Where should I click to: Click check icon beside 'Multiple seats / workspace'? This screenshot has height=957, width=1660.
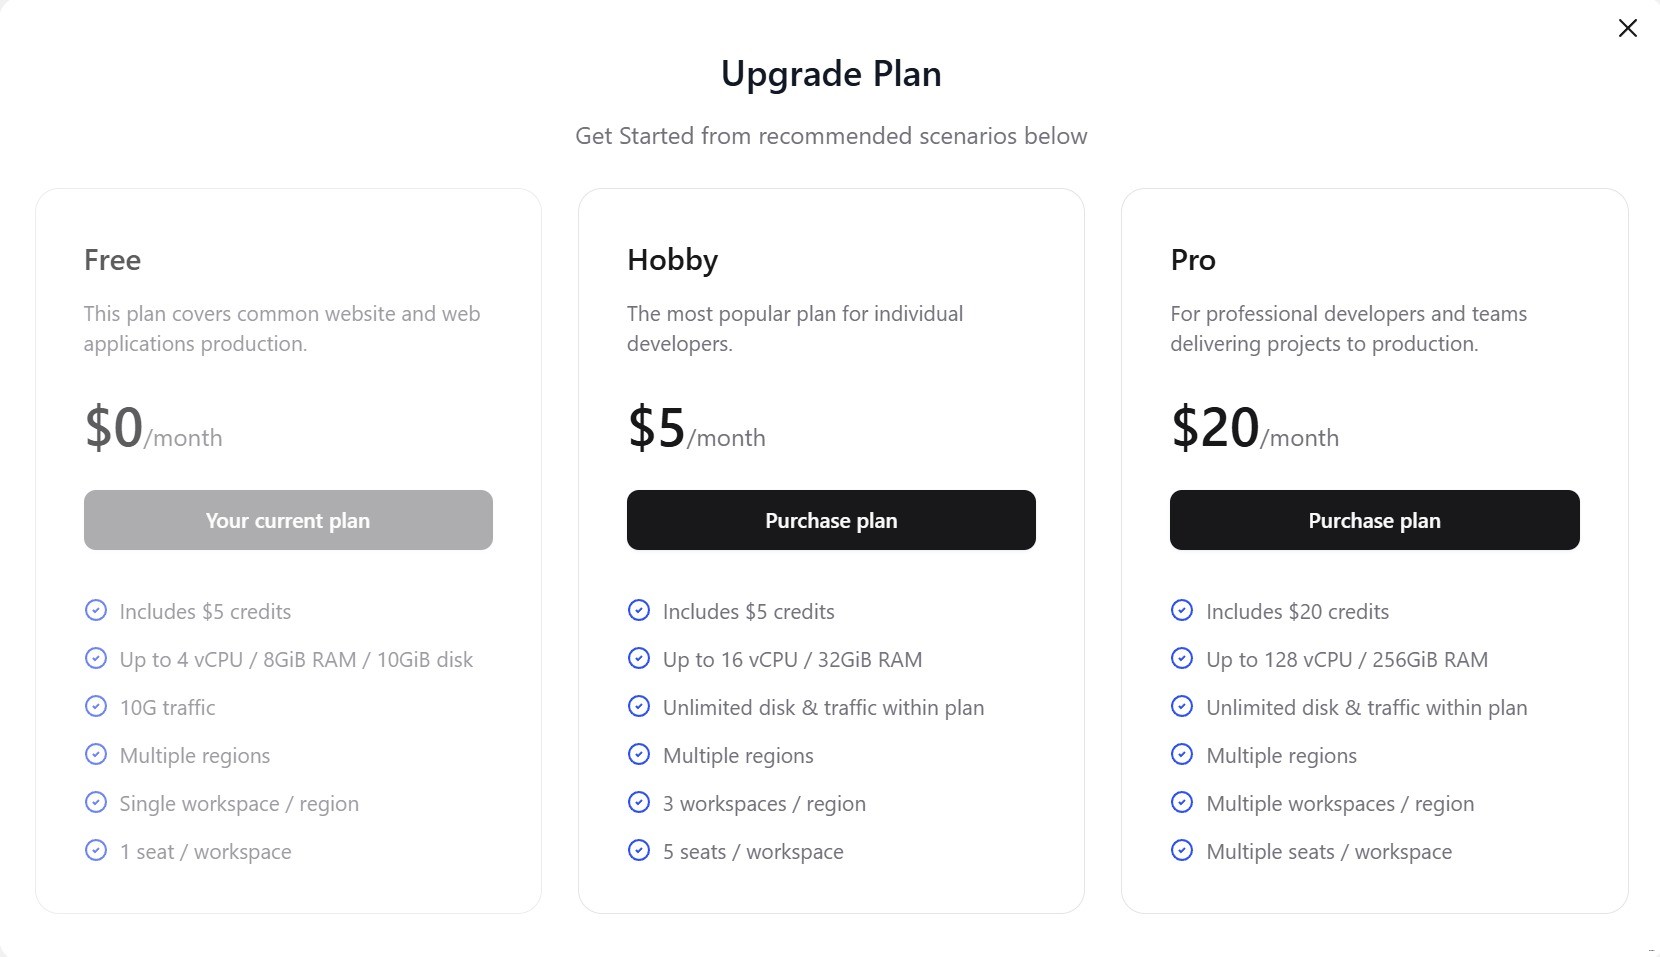tap(1182, 850)
